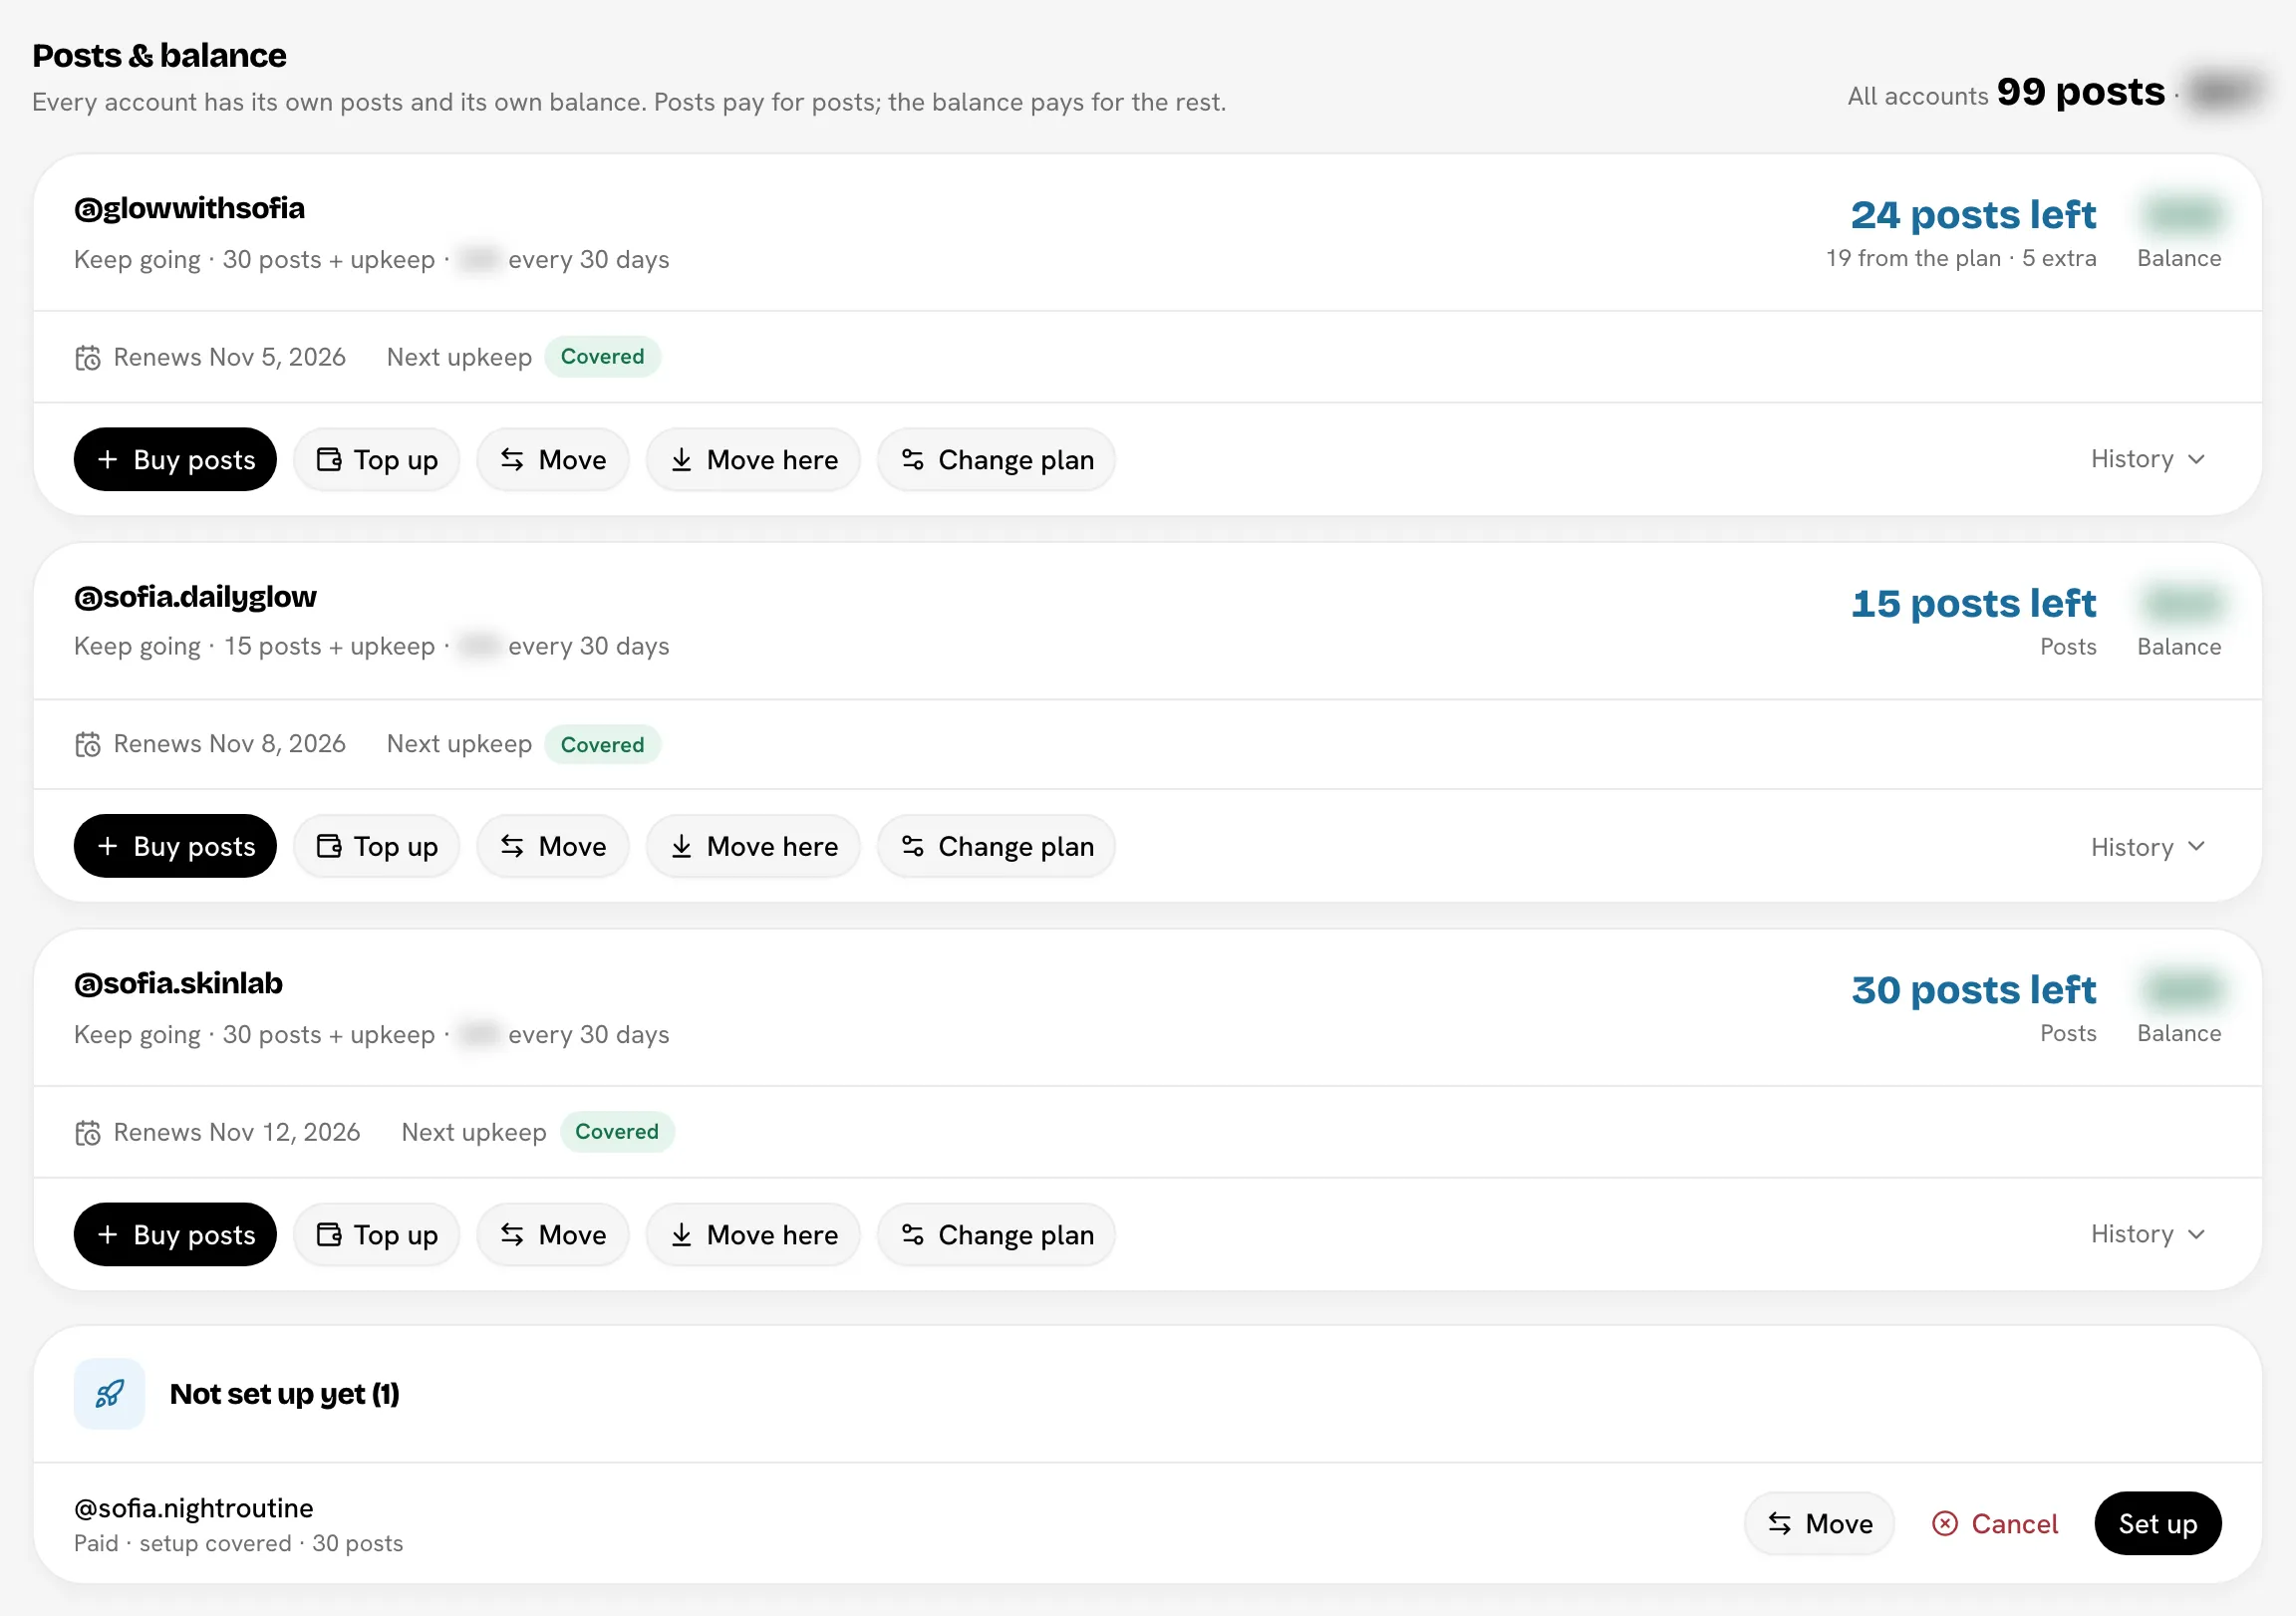Screen dimensions: 2296x1616
Task: Click Move here for @sofia.skinlab
Action: [753, 1234]
